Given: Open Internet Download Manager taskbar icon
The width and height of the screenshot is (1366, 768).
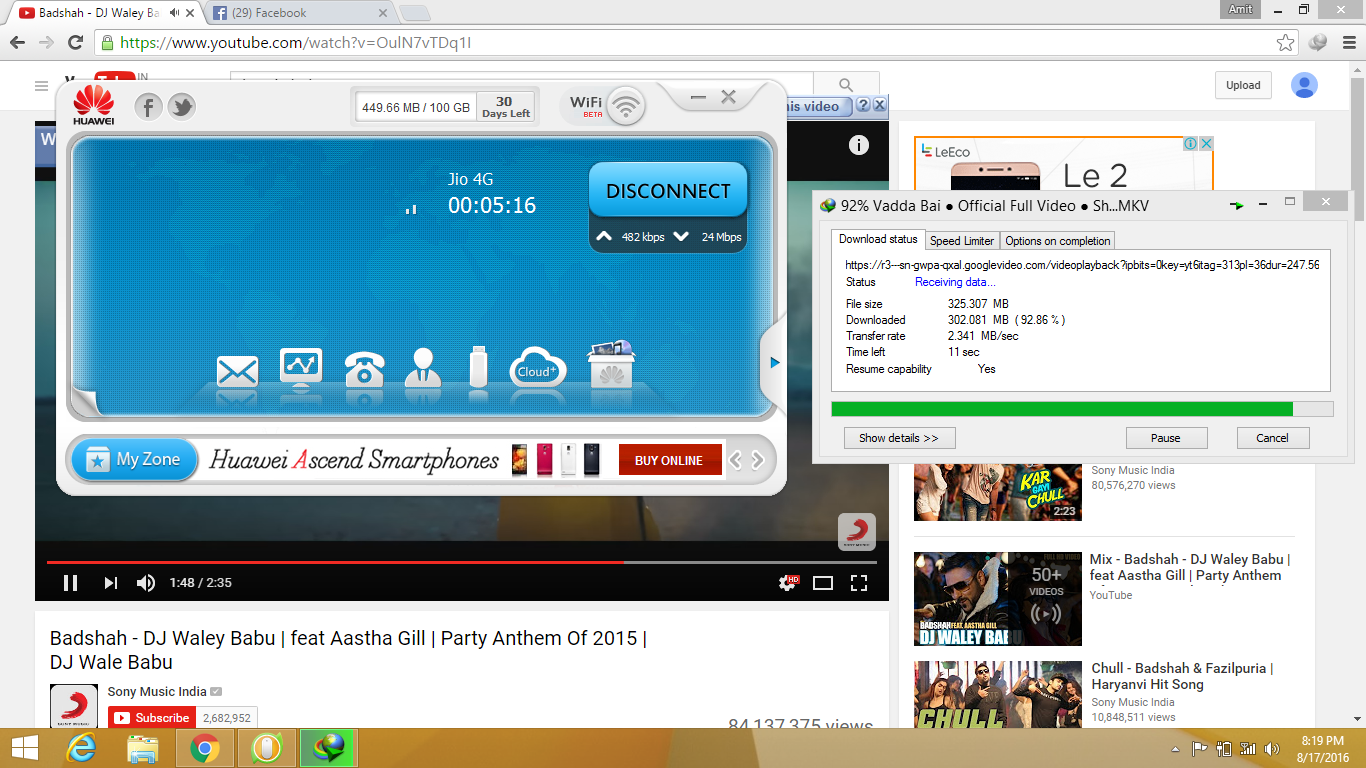Looking at the screenshot, I should click(x=328, y=748).
